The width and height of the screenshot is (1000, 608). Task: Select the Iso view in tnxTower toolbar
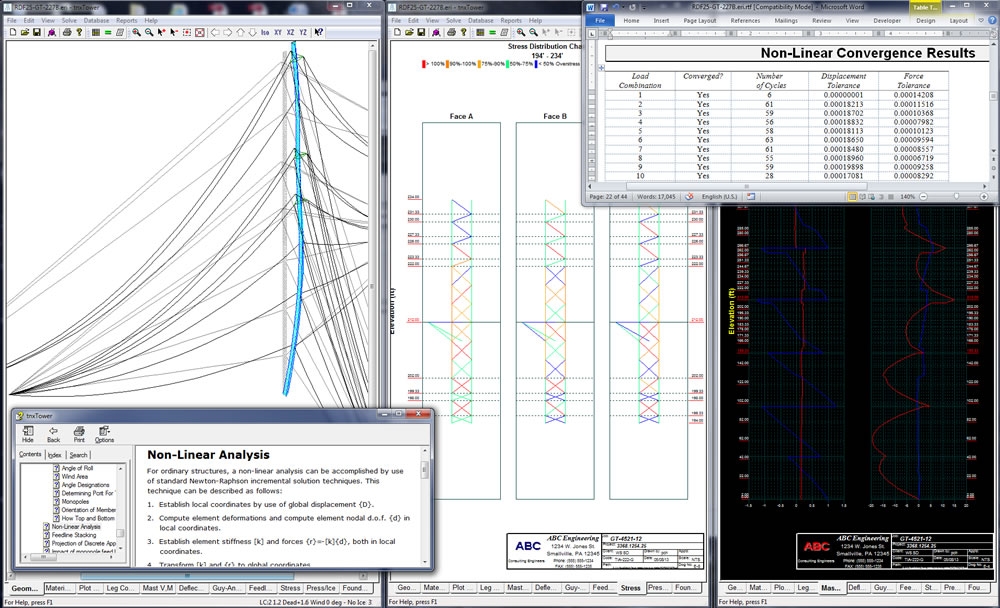[x=266, y=32]
